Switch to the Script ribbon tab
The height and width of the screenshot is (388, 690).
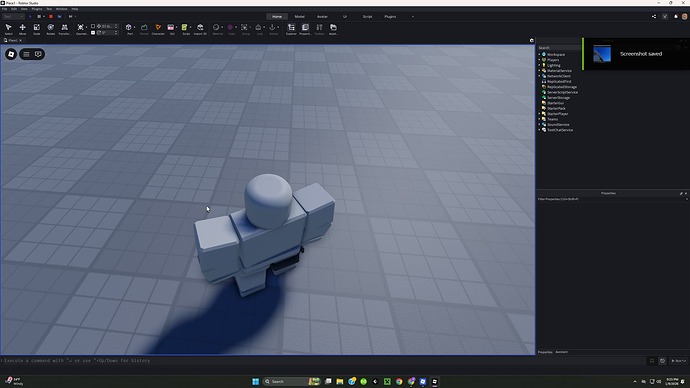367,17
